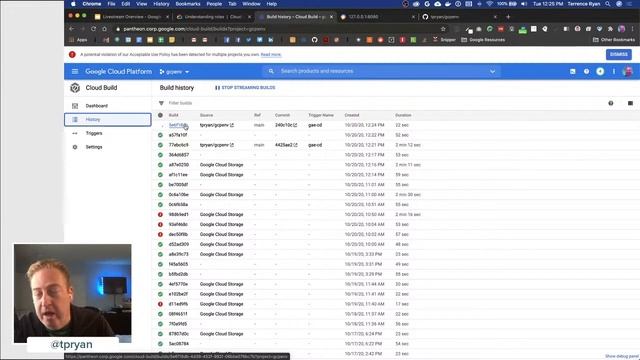This screenshot has width=640, height=360.
Task: Open the History menu in macOS menu bar
Action: point(161,4)
